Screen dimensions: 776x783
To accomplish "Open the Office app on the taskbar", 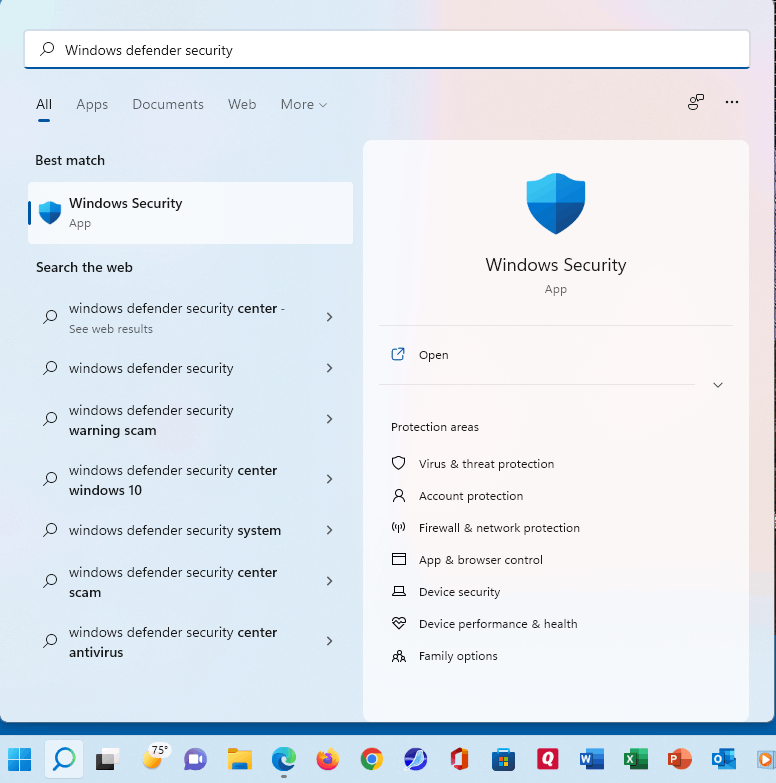I will coord(459,760).
